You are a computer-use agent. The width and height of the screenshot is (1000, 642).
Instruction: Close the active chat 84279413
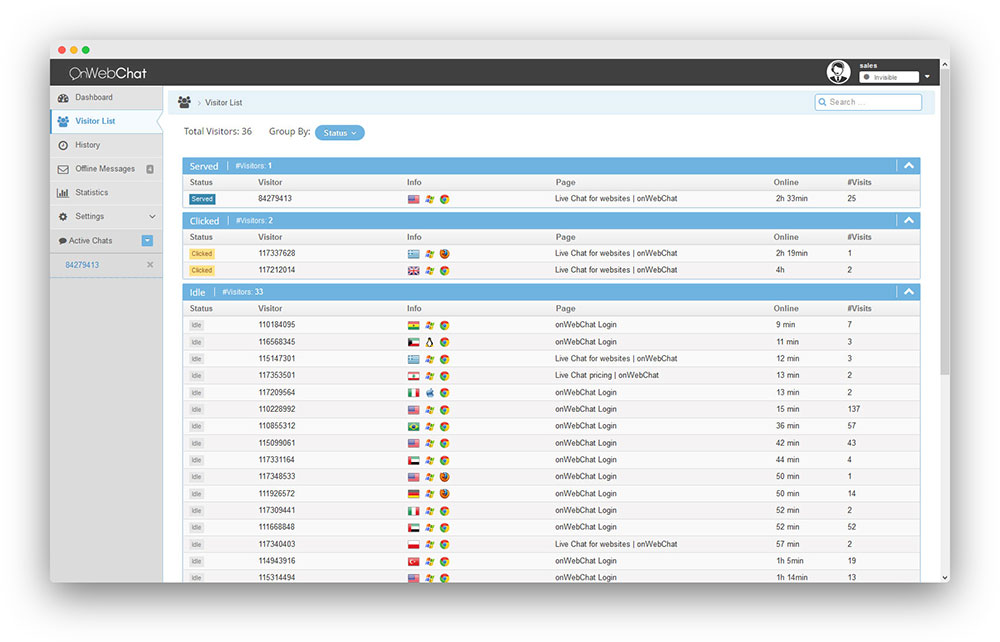(x=150, y=265)
